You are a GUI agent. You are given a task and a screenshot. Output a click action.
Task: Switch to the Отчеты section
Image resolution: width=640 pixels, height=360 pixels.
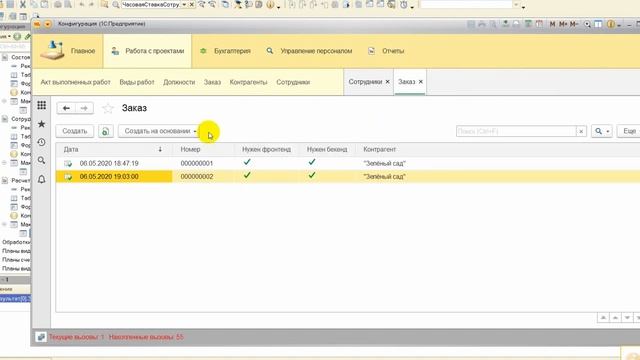[386, 51]
